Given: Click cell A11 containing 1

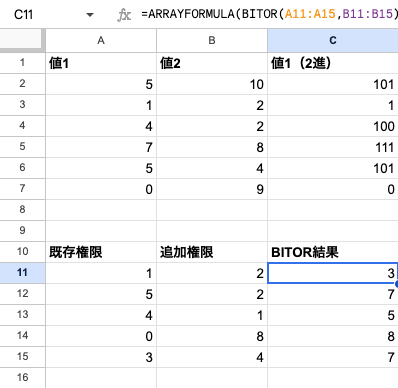Looking at the screenshot, I should point(101,273).
